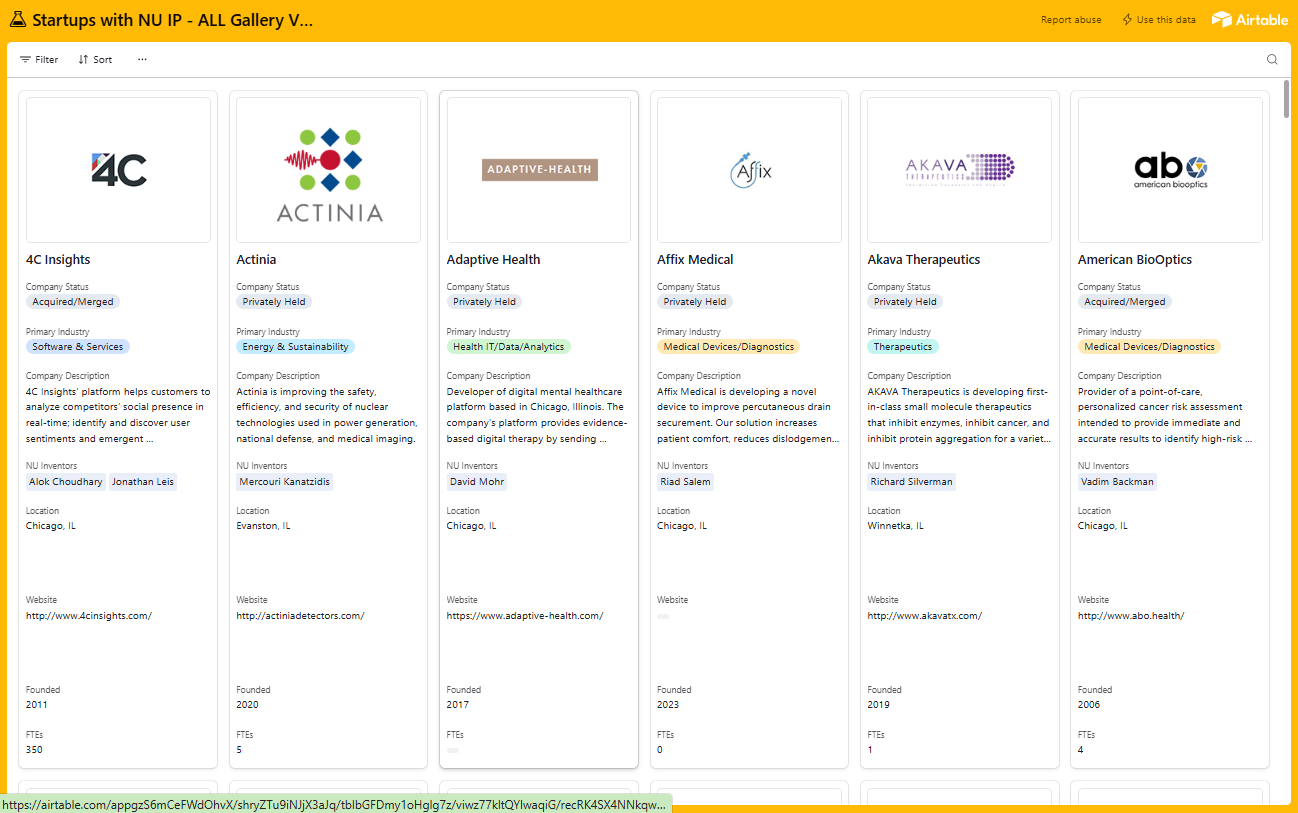Click the Actinia company description text
The width and height of the screenshot is (1298, 813).
327,415
